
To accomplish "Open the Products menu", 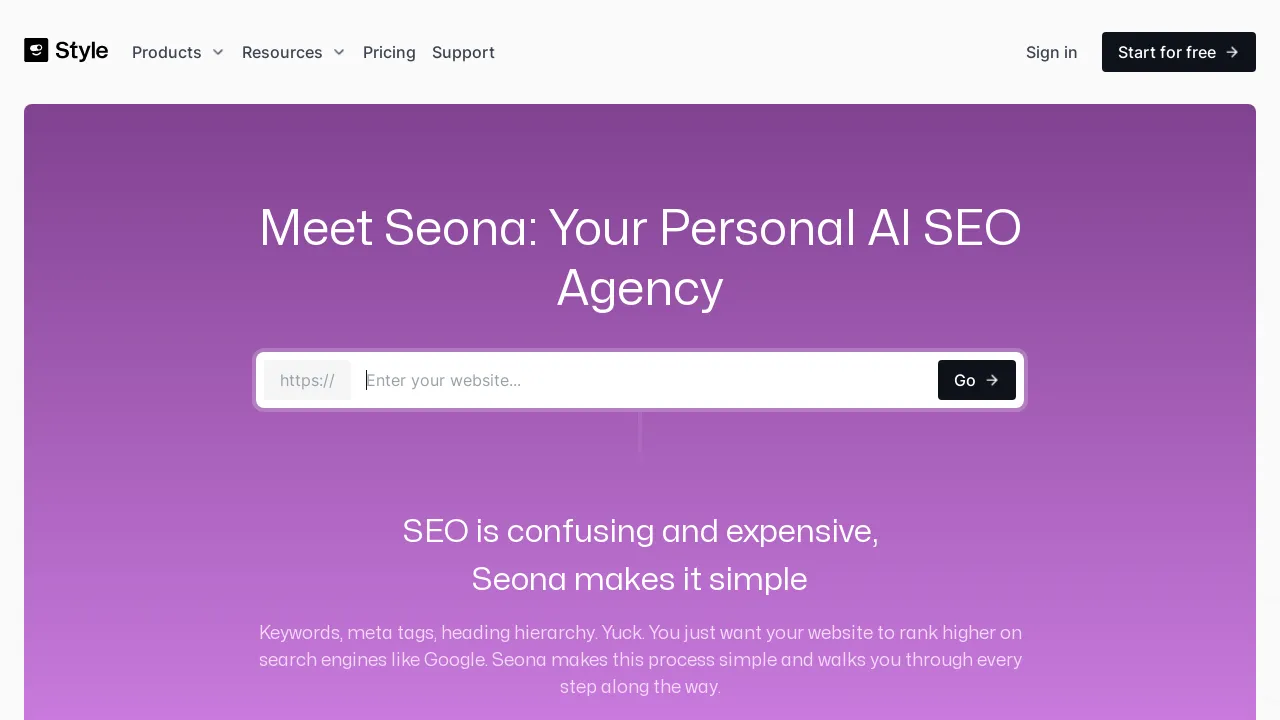I will (x=167, y=52).
